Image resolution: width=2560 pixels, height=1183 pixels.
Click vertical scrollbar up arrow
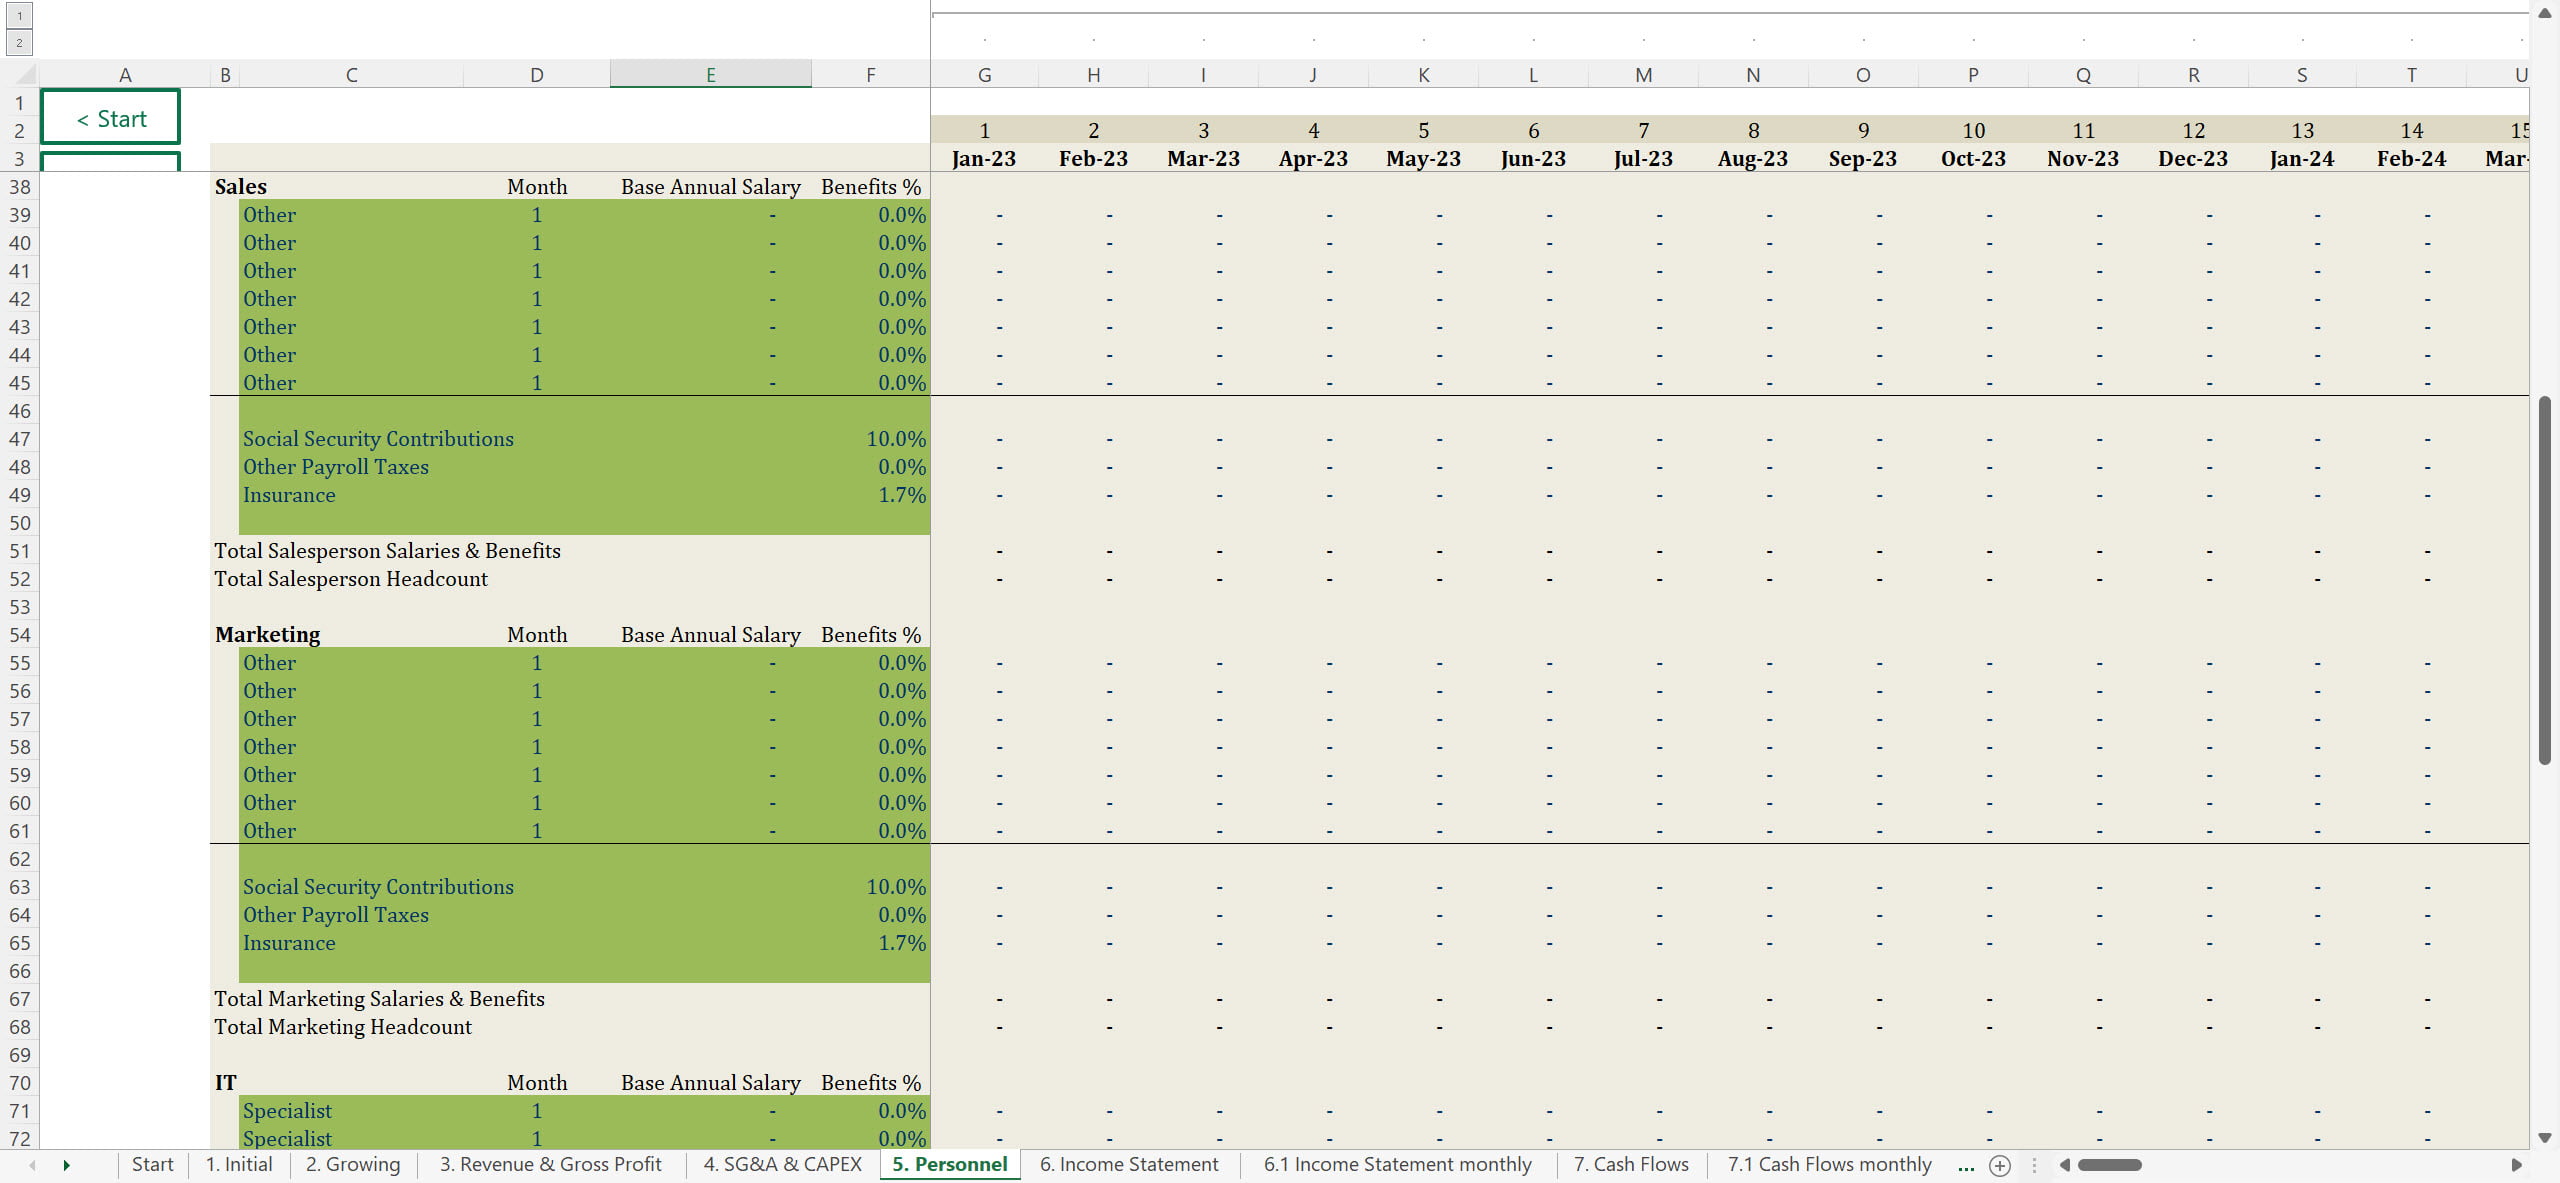pos(2545,13)
